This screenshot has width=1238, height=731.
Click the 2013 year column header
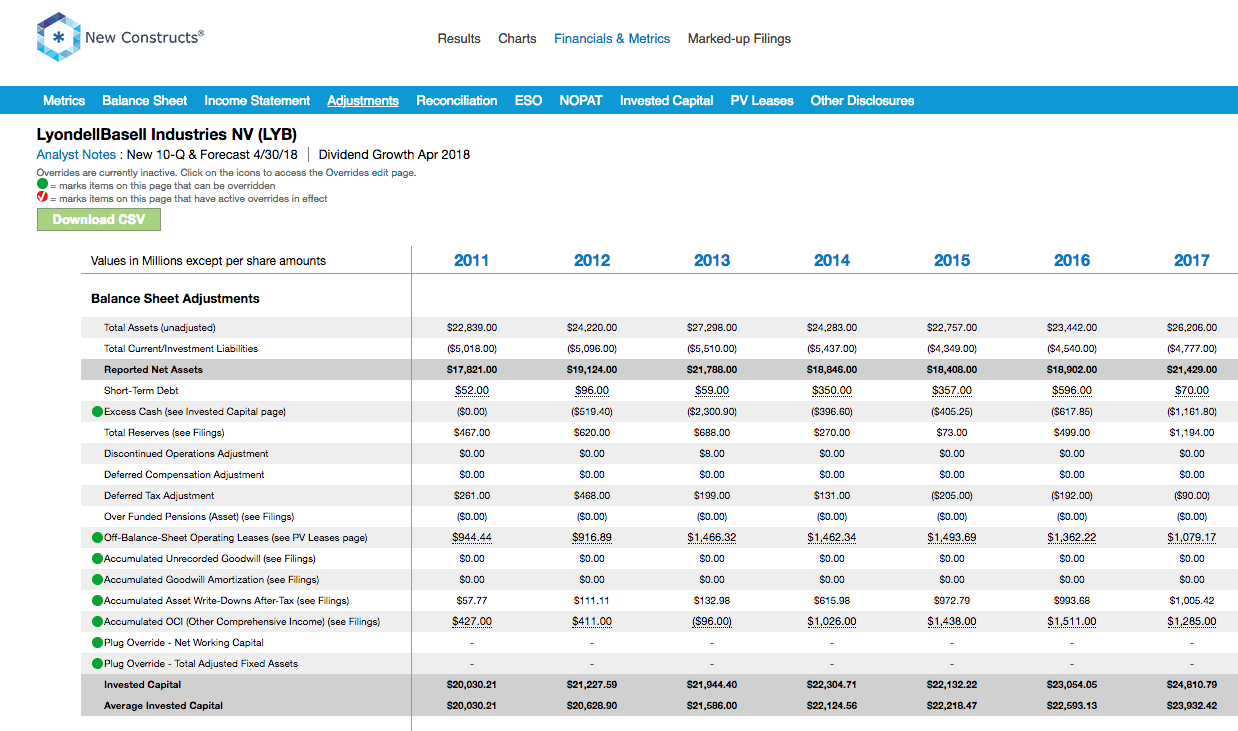tap(712, 261)
